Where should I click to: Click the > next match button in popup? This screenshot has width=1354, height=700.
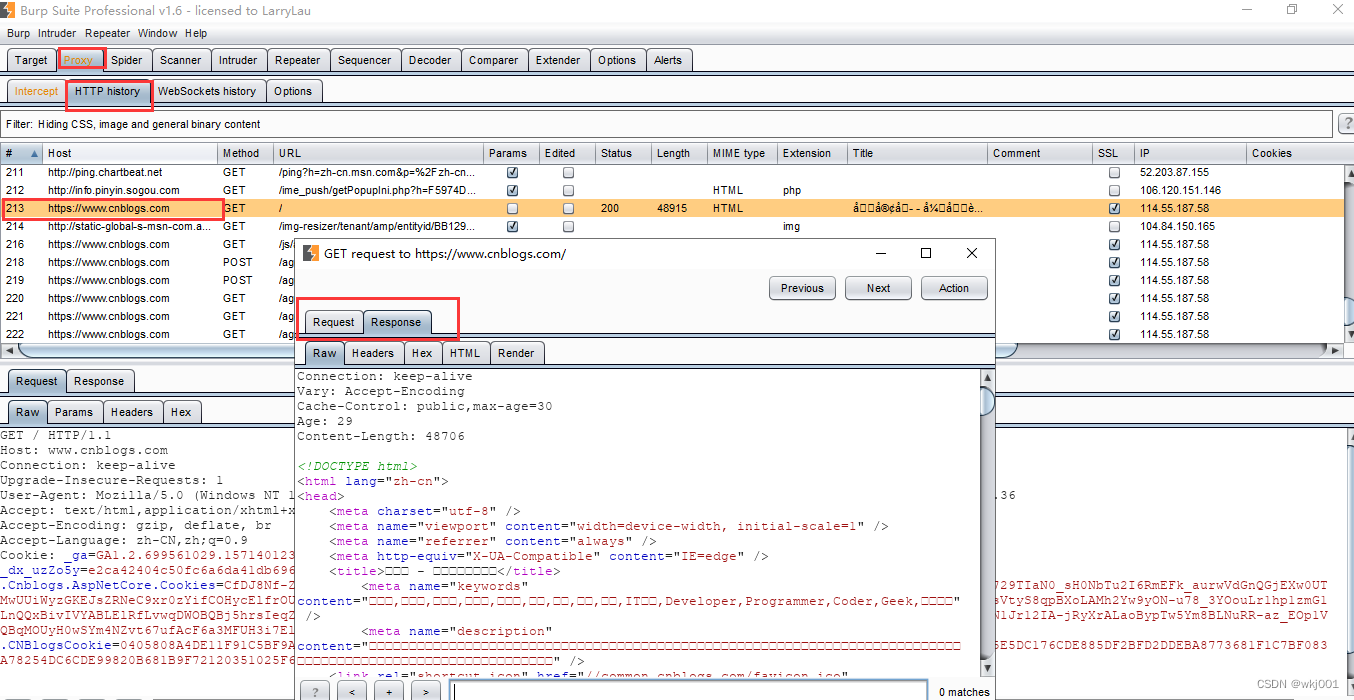(x=425, y=691)
